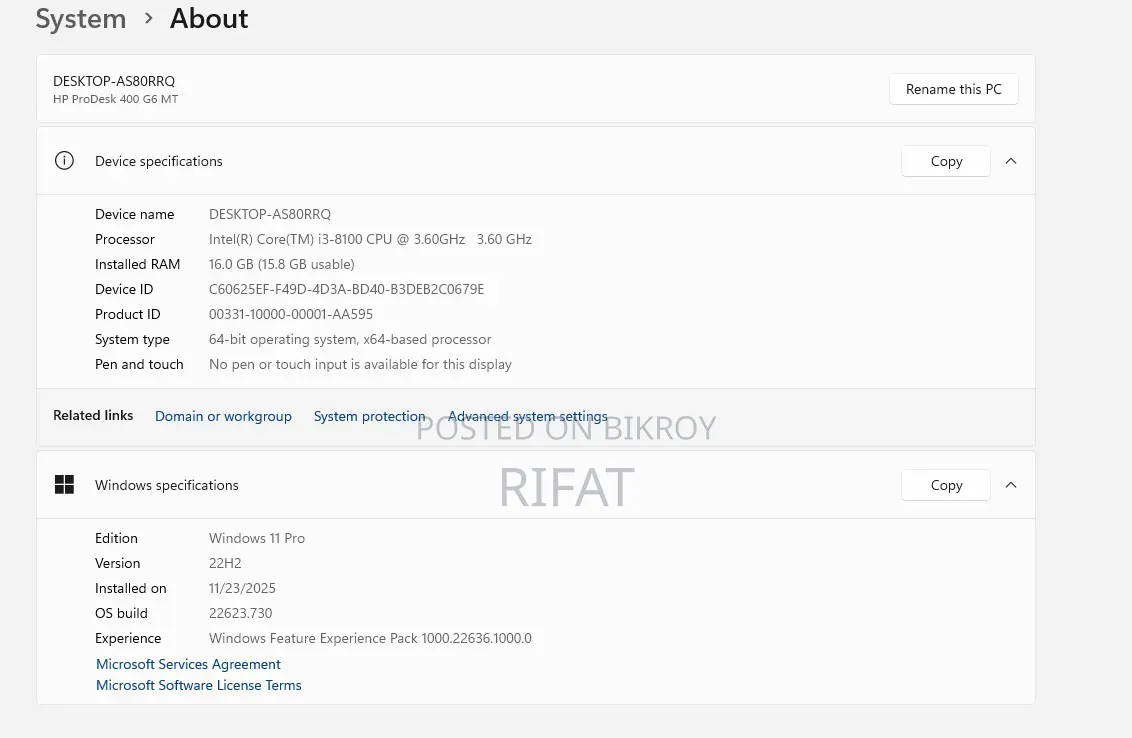Select the Intel Core i3-8100 processor value

tap(370, 239)
